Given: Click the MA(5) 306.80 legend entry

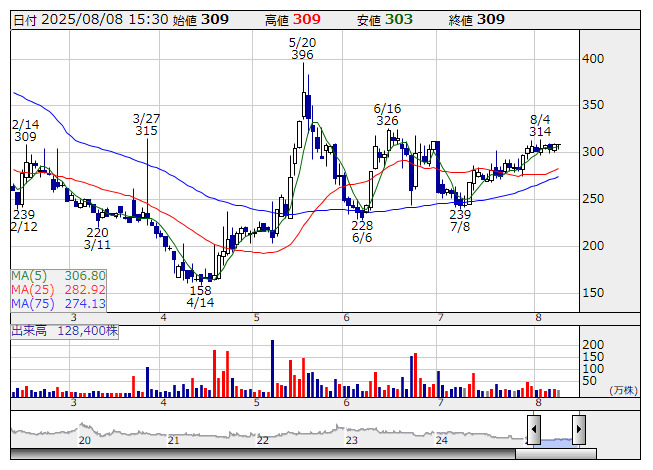Looking at the screenshot, I should tap(58, 276).
